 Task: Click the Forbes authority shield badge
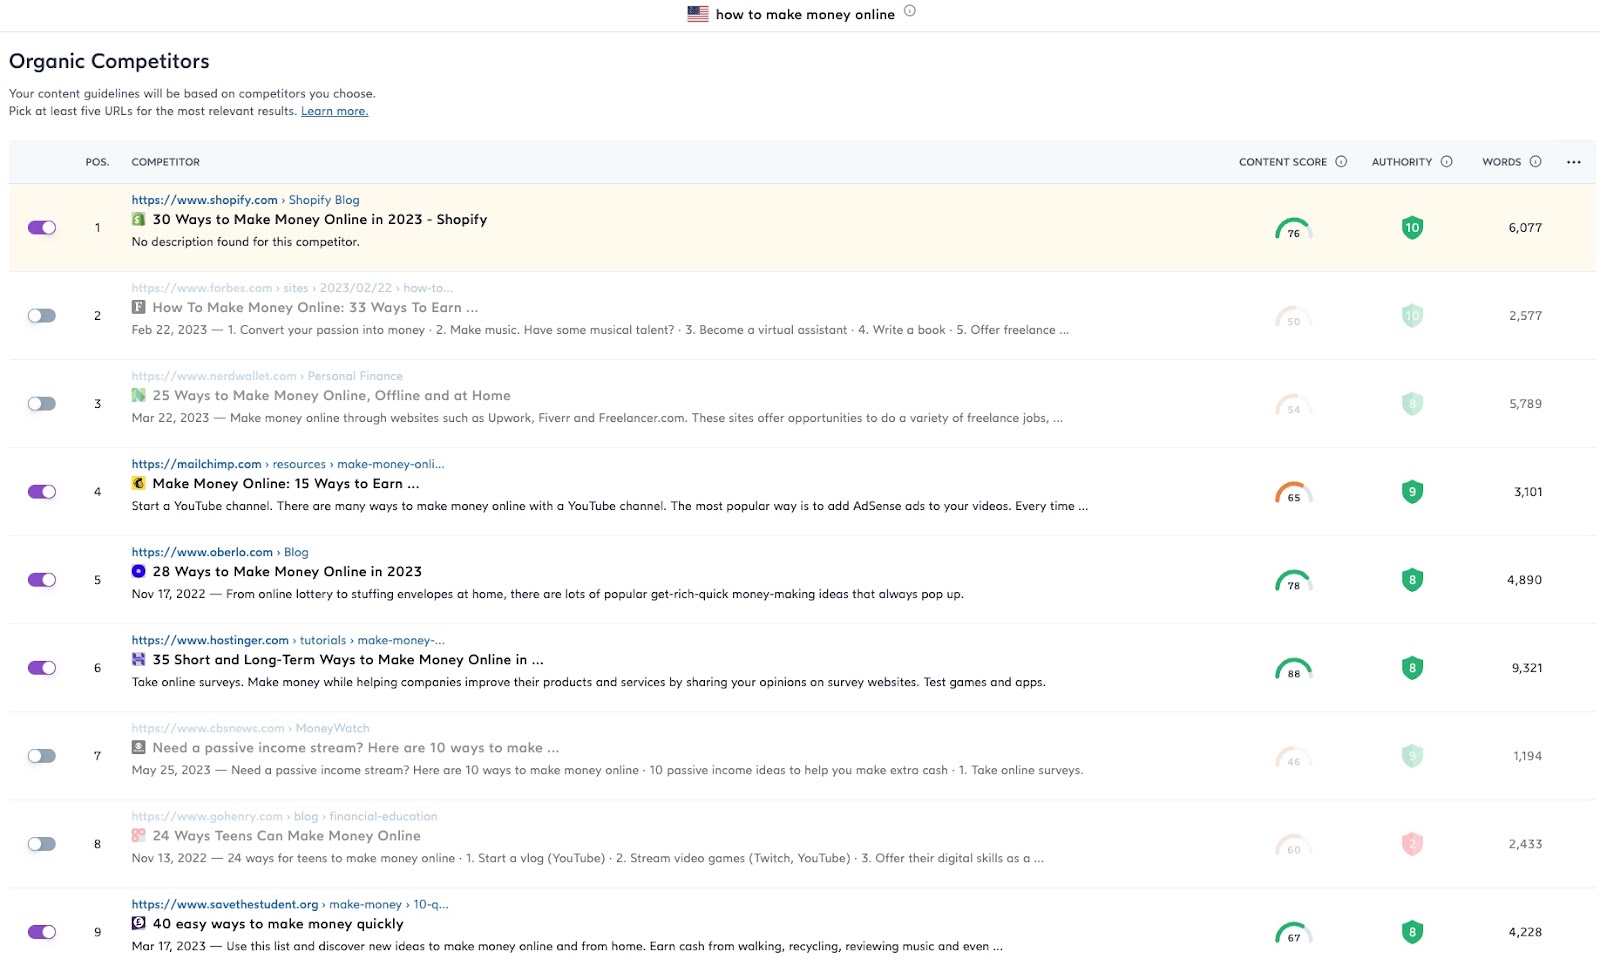(1412, 316)
